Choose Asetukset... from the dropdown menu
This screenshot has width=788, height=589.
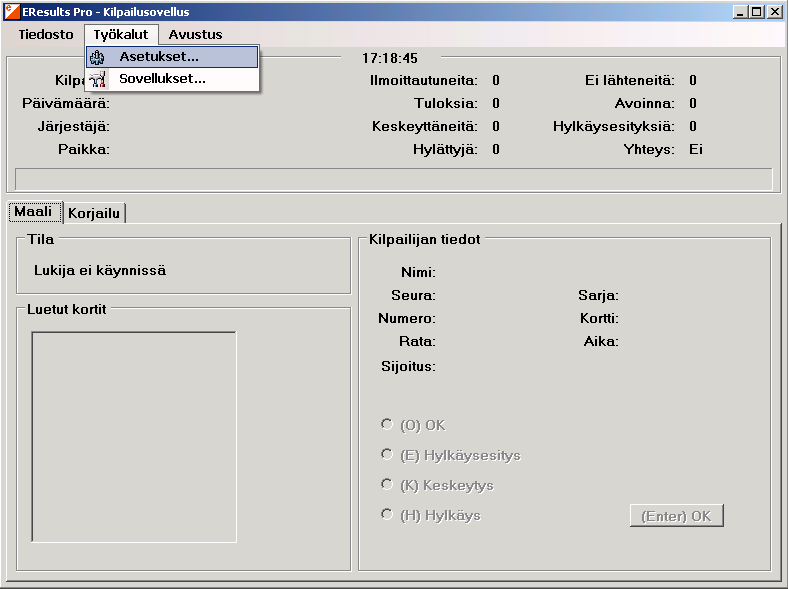coord(172,57)
